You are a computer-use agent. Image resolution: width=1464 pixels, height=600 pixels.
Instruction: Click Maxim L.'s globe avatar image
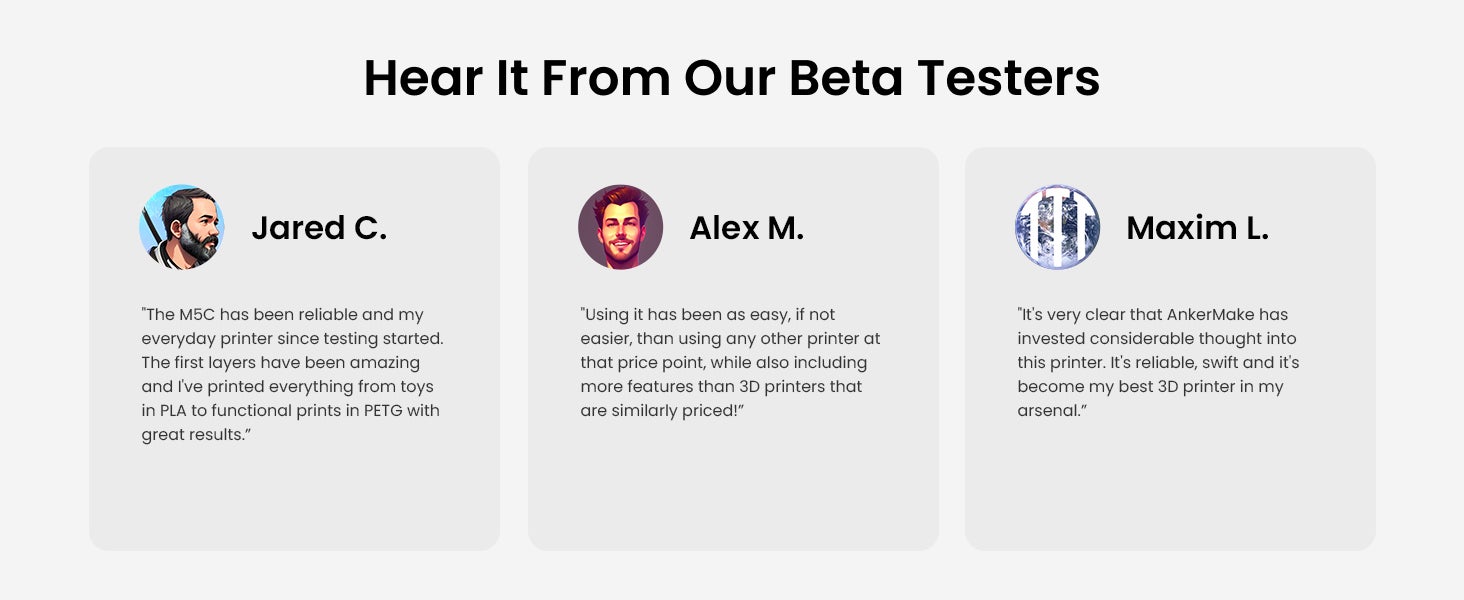[1057, 227]
